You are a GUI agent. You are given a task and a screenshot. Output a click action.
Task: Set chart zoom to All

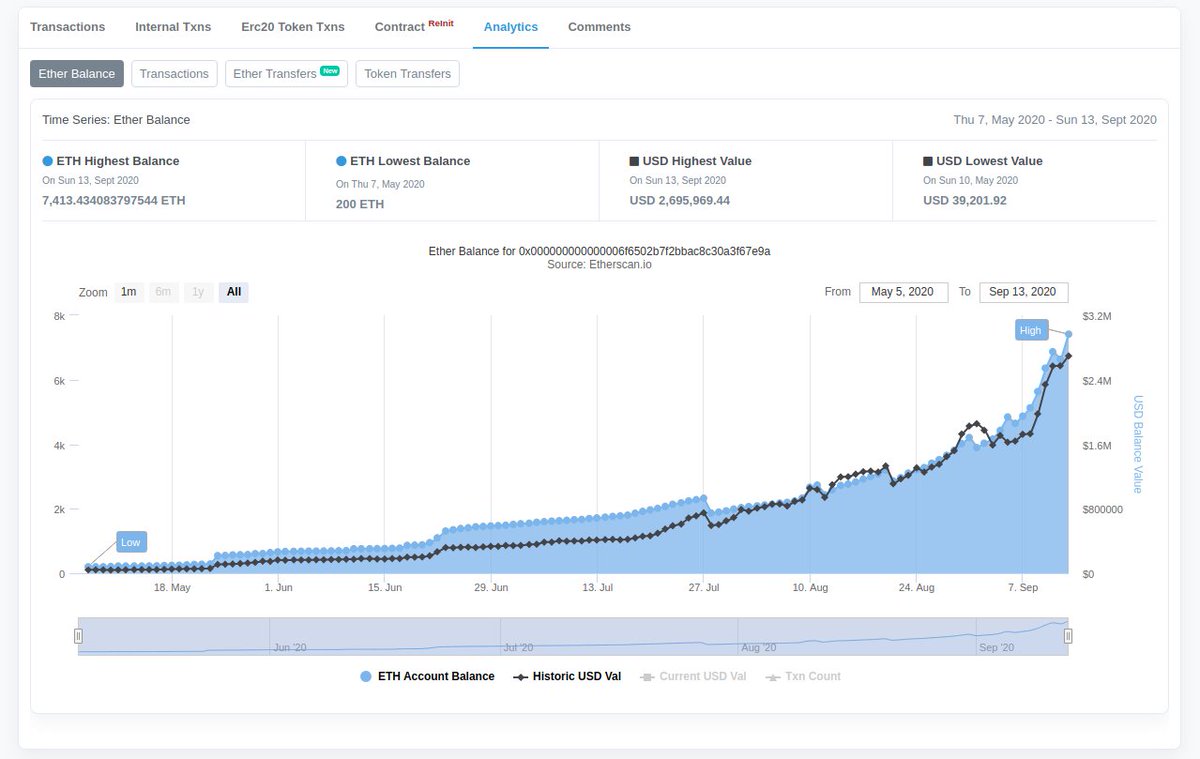tap(234, 292)
